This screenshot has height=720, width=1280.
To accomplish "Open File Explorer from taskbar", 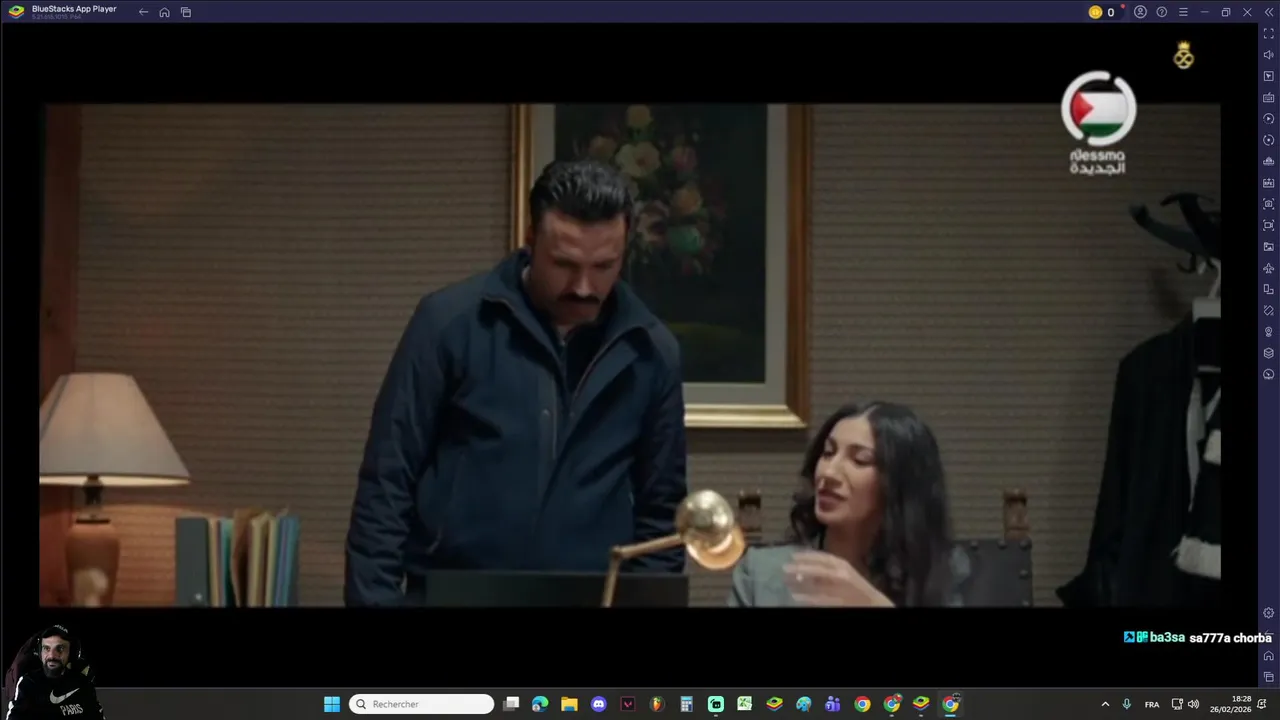I will pyautogui.click(x=569, y=704).
